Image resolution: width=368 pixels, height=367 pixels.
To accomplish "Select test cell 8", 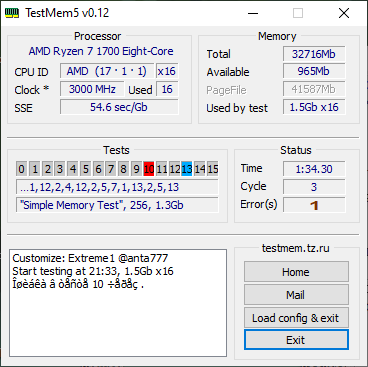I will tap(123, 169).
